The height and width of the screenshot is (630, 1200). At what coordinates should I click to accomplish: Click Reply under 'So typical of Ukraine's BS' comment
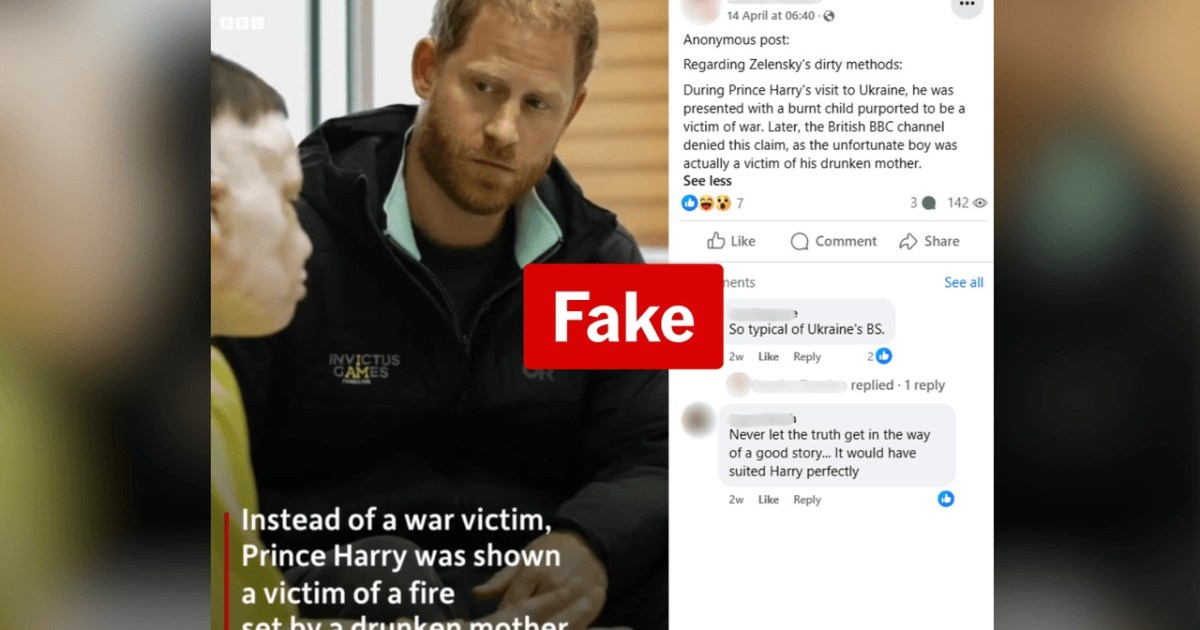coord(807,357)
